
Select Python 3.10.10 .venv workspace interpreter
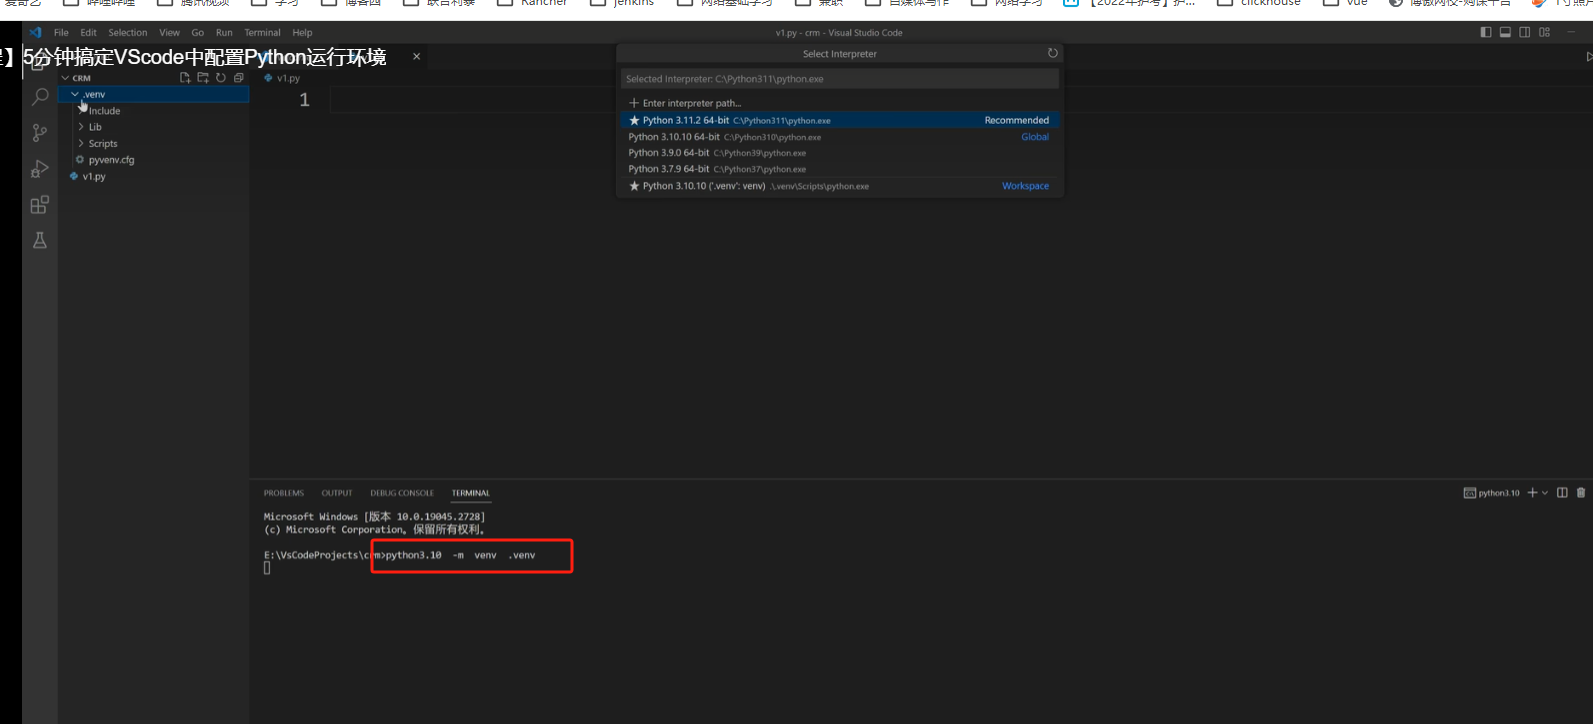tap(840, 186)
